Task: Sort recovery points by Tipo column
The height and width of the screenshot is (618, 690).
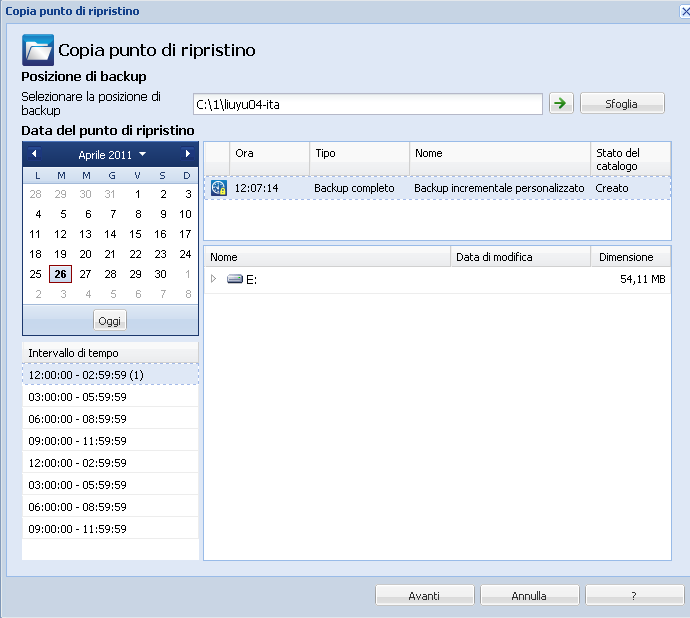Action: [x=359, y=153]
